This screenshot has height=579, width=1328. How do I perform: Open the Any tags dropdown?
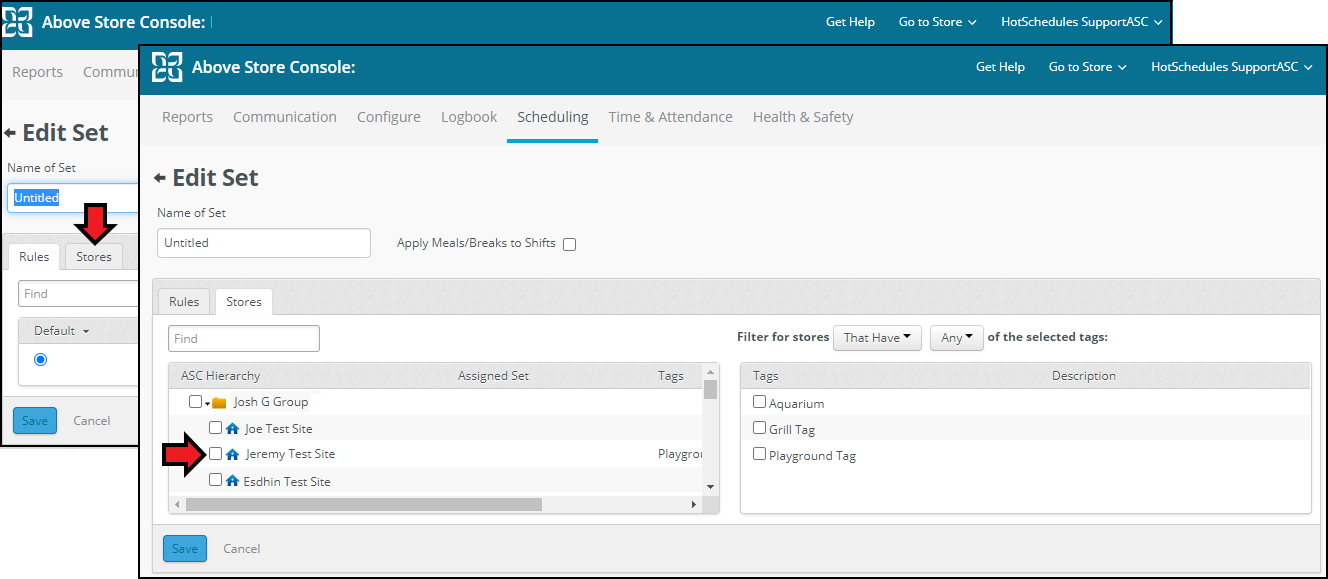(x=956, y=338)
